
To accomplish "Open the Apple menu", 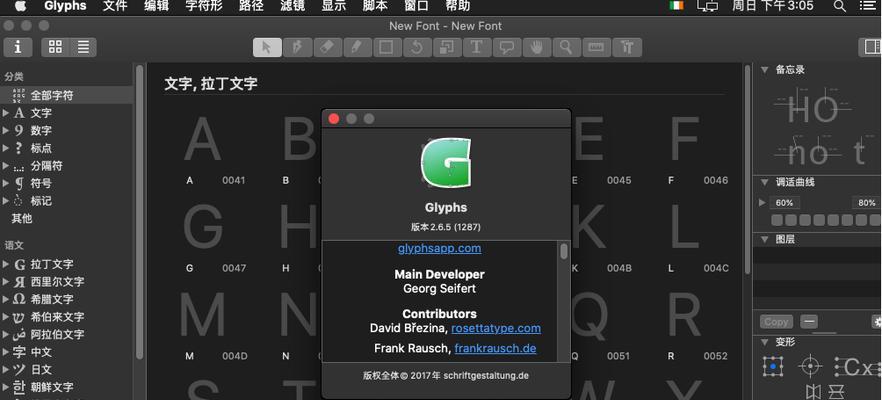I will coord(20,6).
